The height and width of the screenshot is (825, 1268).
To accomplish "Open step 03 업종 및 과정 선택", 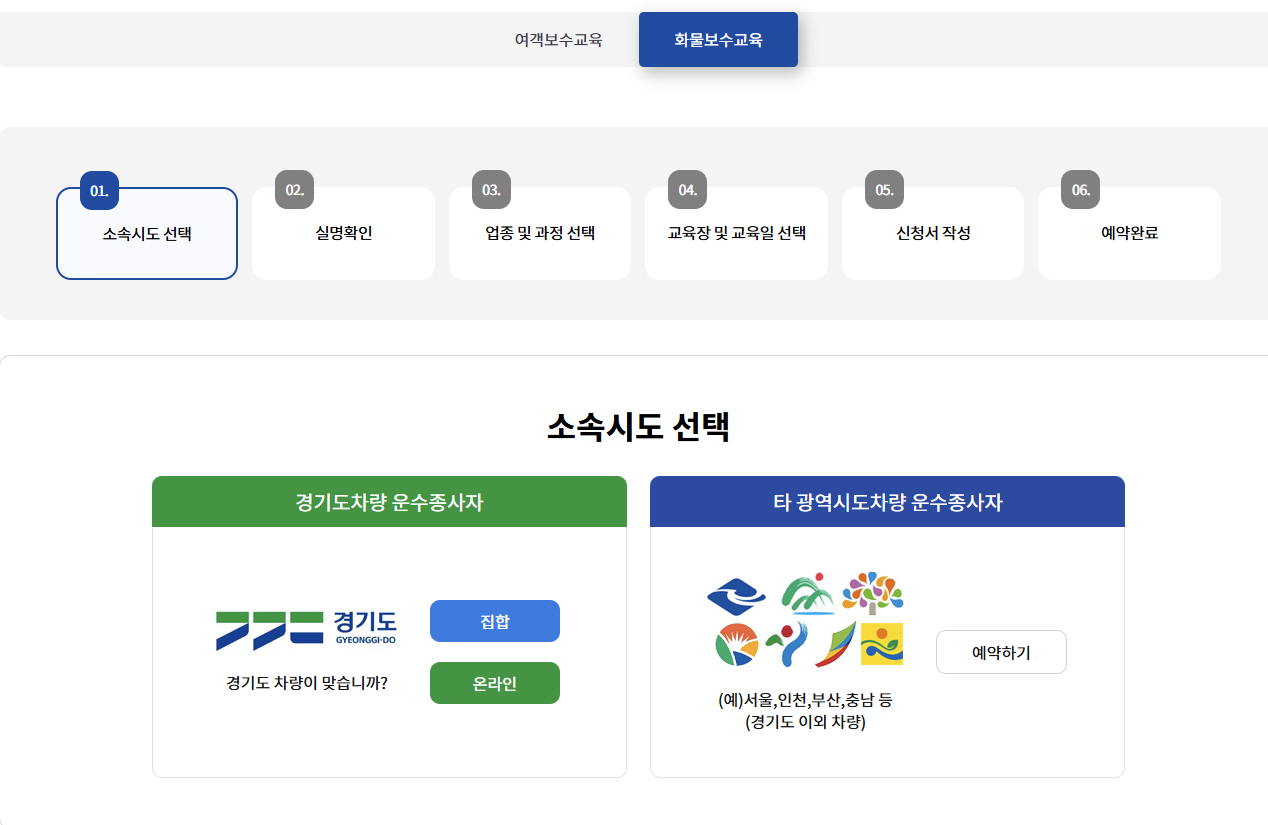I will click(x=540, y=233).
